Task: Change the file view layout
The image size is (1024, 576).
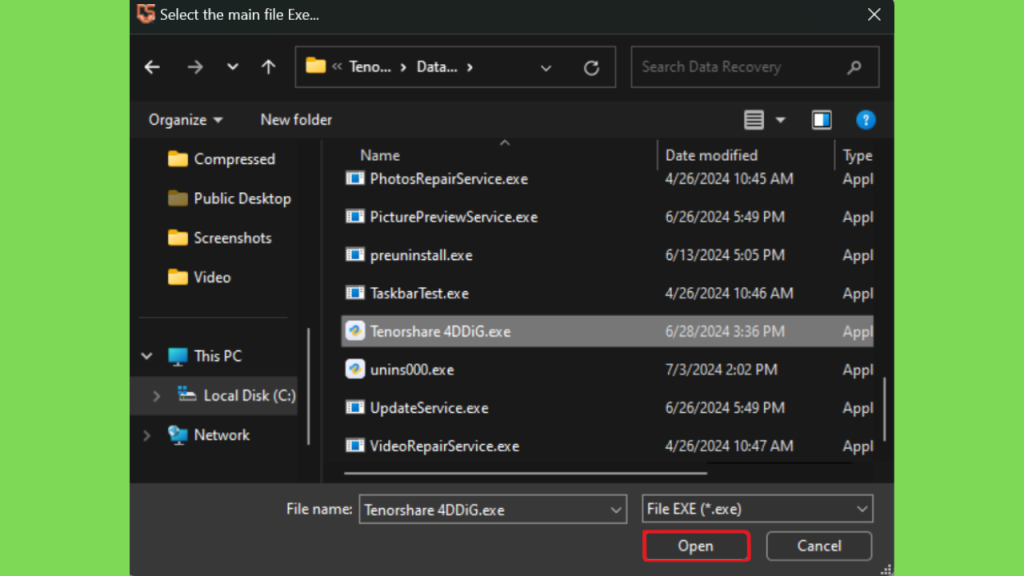Action: [x=754, y=120]
